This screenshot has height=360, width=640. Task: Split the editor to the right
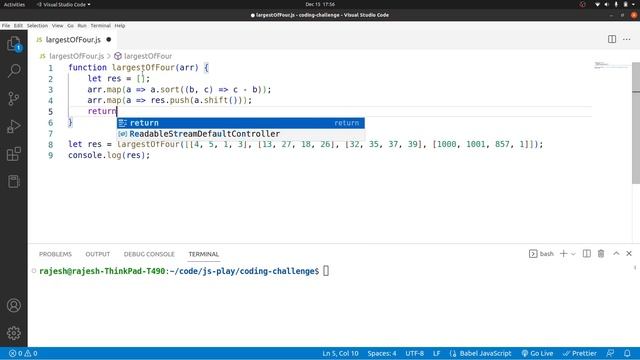click(x=612, y=39)
